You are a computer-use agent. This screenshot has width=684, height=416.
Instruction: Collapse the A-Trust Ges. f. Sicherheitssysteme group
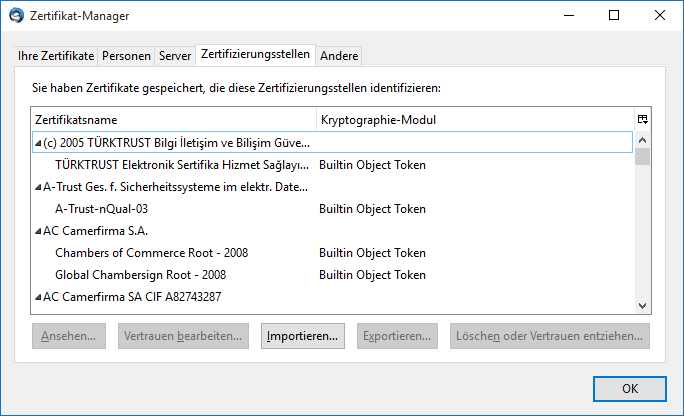coord(38,187)
